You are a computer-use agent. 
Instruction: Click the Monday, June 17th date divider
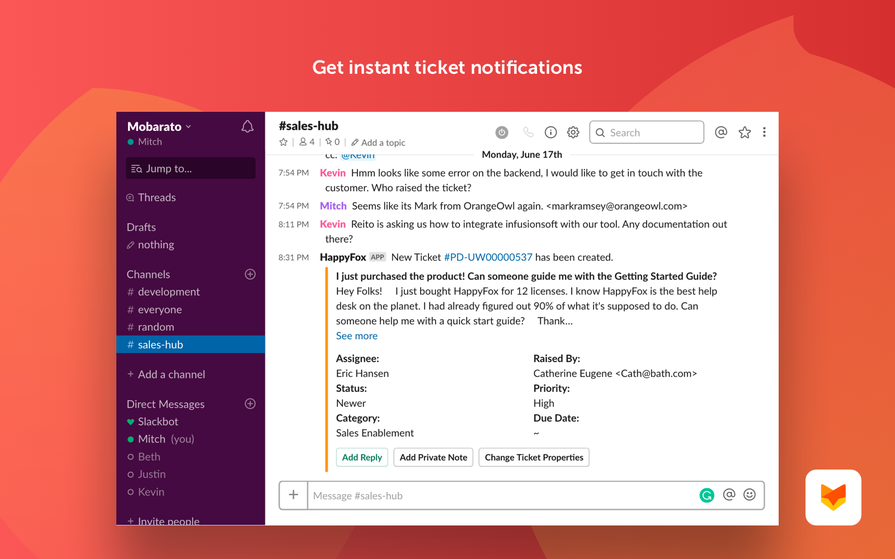point(522,154)
